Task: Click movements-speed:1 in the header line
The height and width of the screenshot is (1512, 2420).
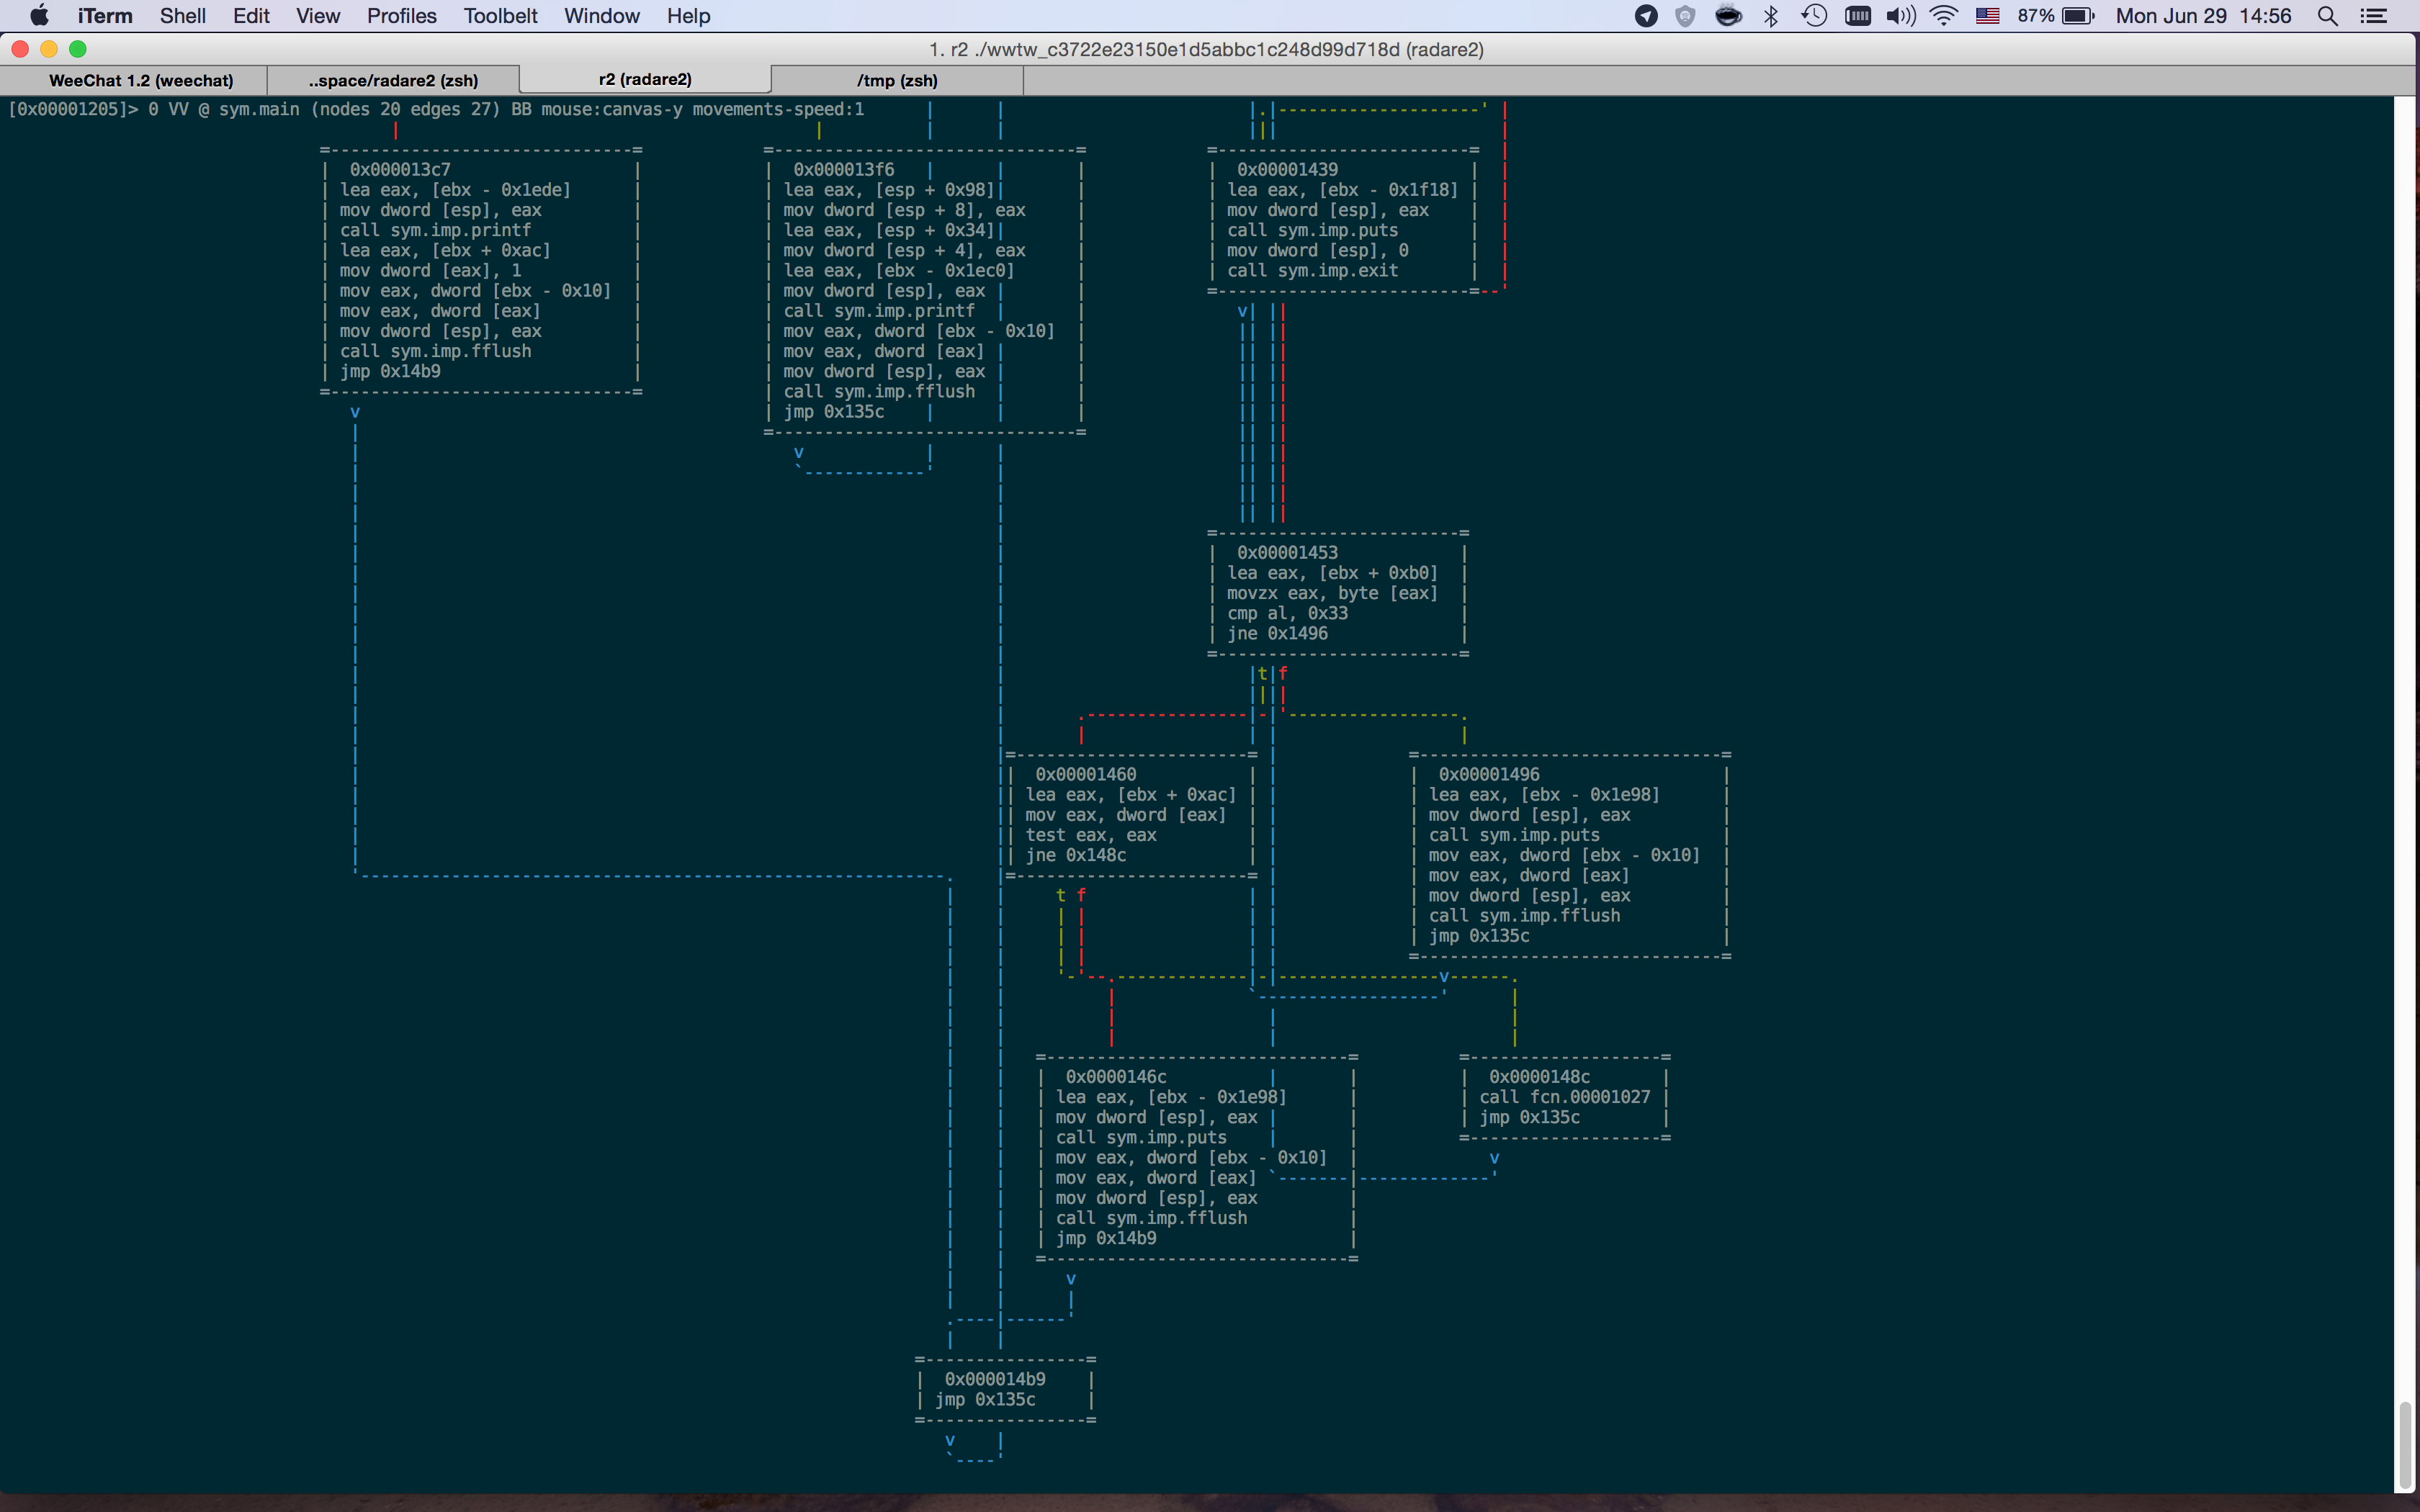Action: pos(778,109)
